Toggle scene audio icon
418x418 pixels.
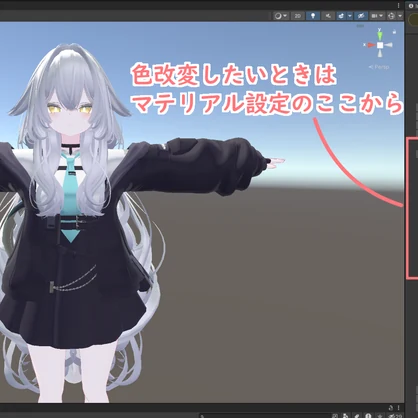328,16
